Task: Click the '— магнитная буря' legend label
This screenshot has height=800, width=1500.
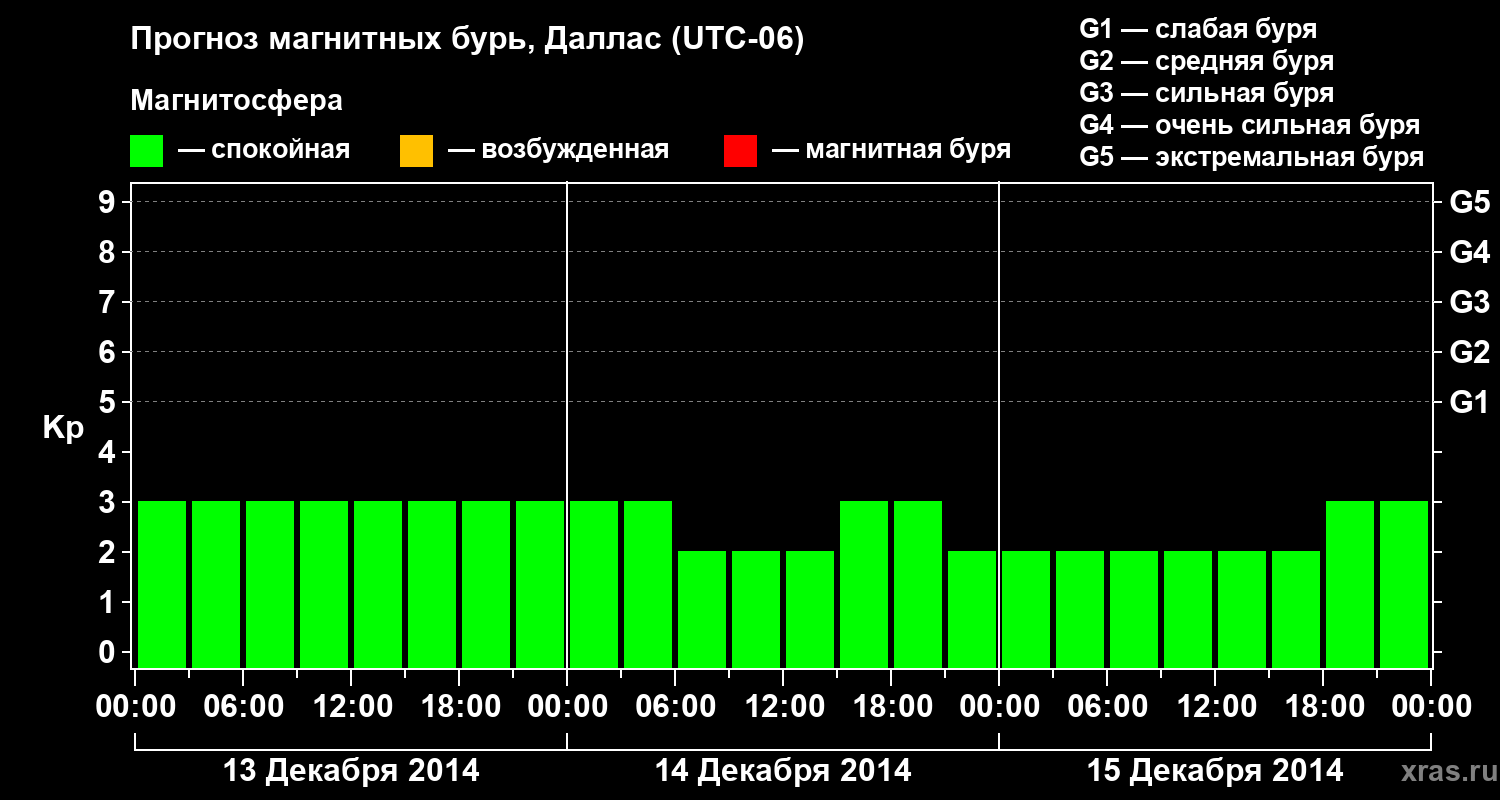Action: (892, 150)
